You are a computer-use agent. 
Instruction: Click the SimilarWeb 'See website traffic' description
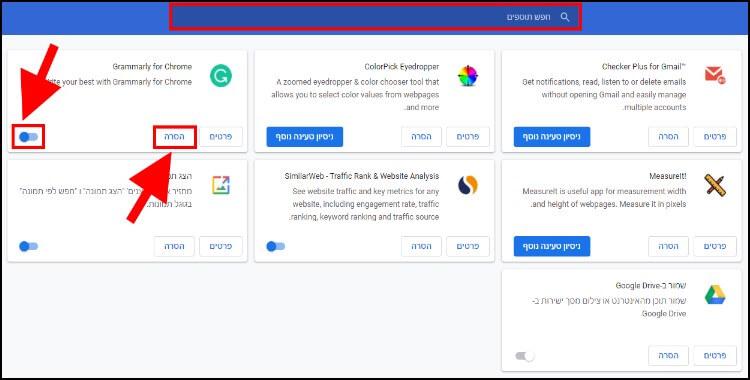click(364, 204)
